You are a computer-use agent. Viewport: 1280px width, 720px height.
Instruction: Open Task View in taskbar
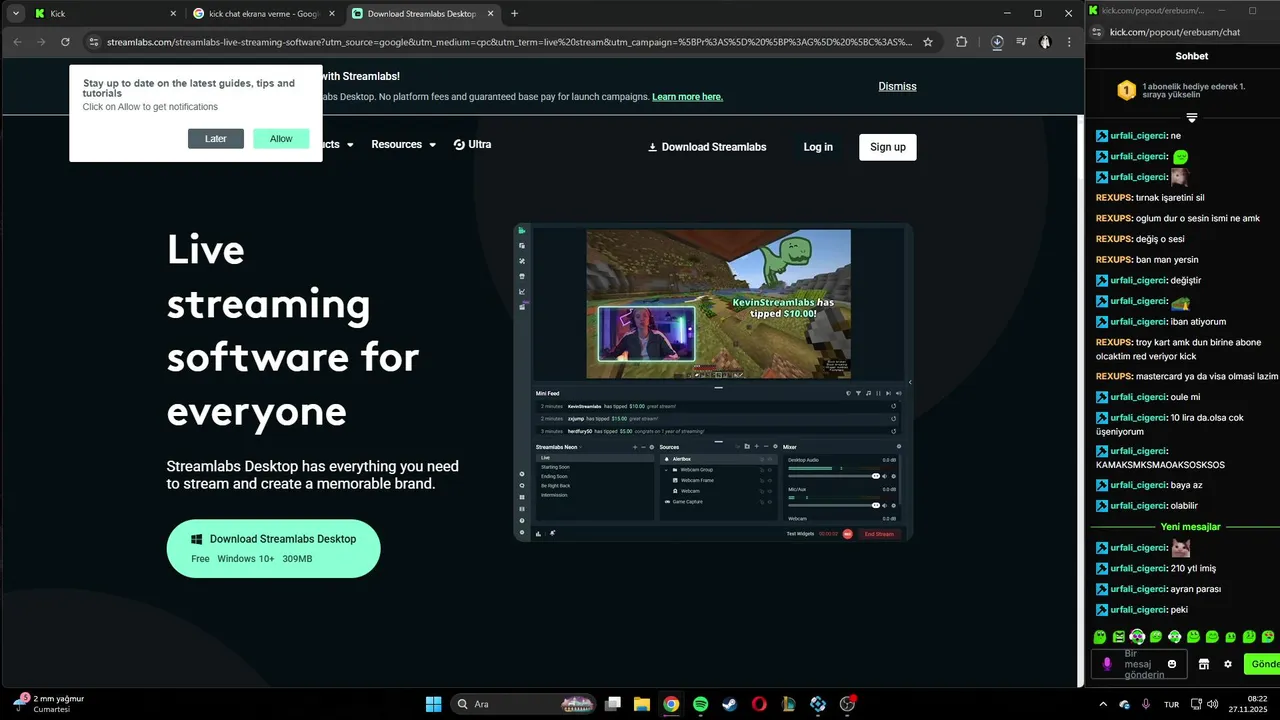tap(613, 704)
